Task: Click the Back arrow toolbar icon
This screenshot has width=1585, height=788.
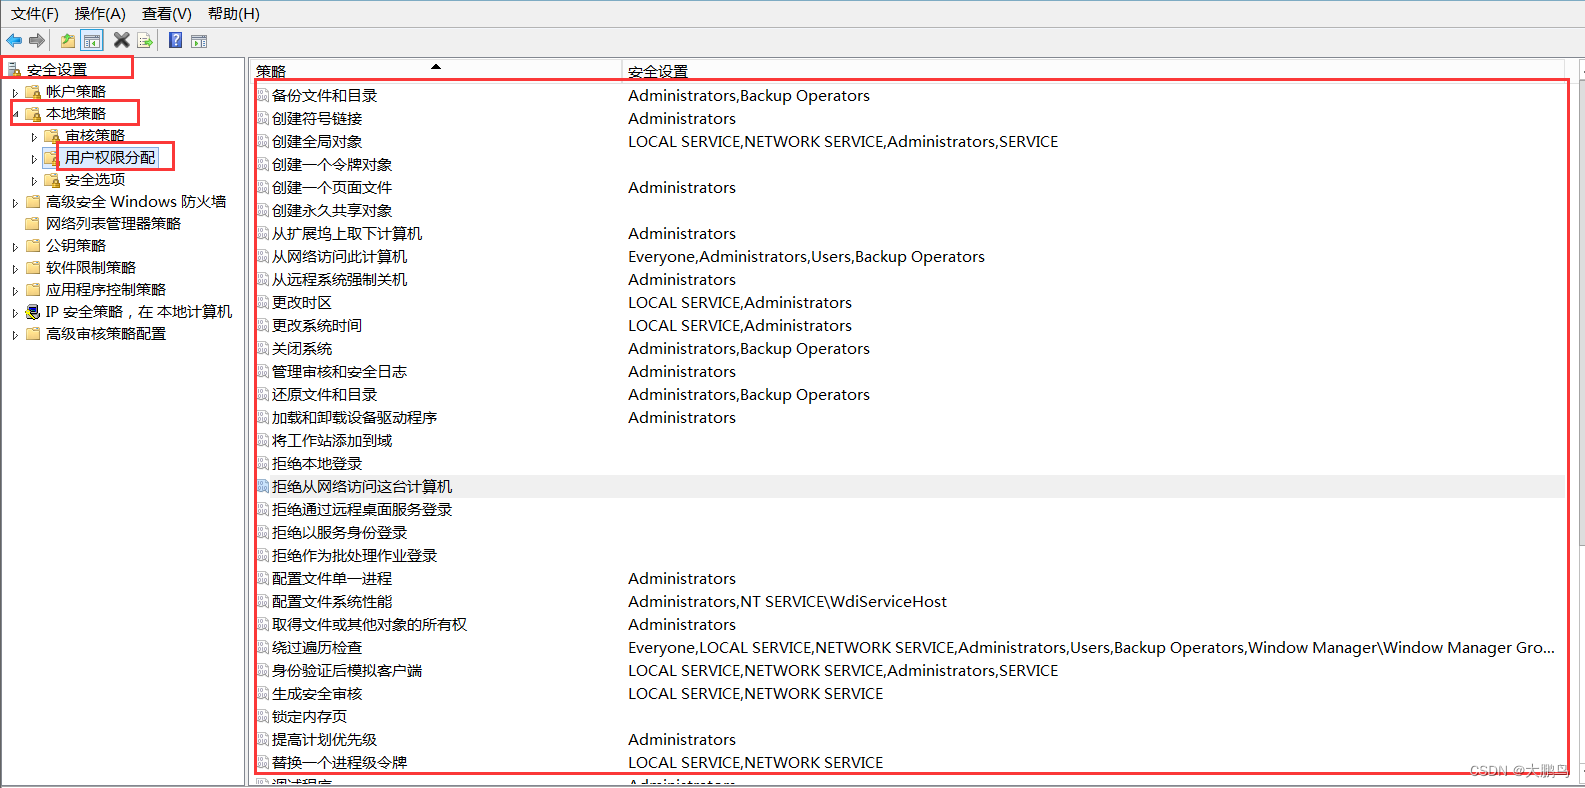Action: [14, 40]
